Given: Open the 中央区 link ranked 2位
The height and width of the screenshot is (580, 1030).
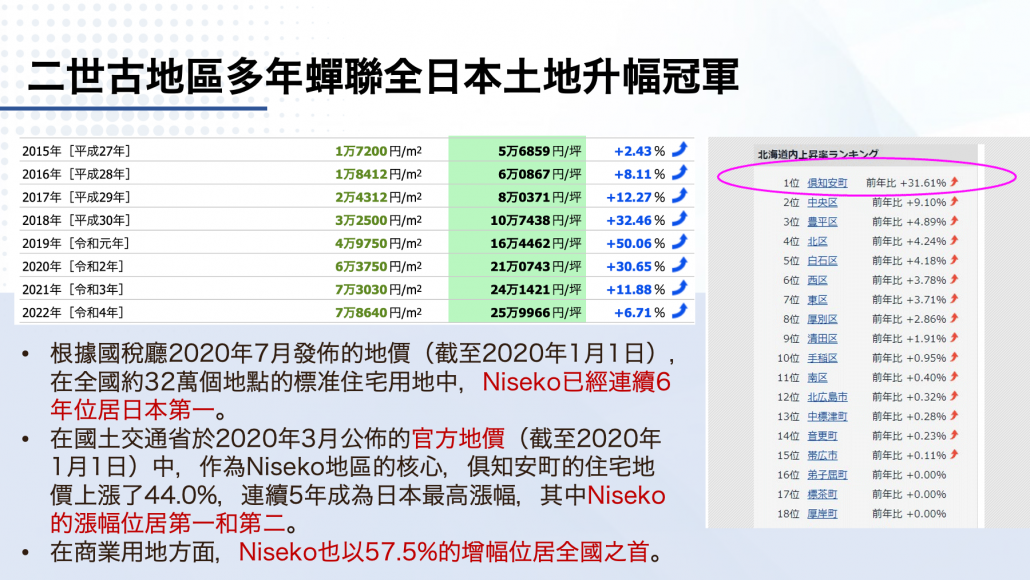Looking at the screenshot, I should point(822,202).
